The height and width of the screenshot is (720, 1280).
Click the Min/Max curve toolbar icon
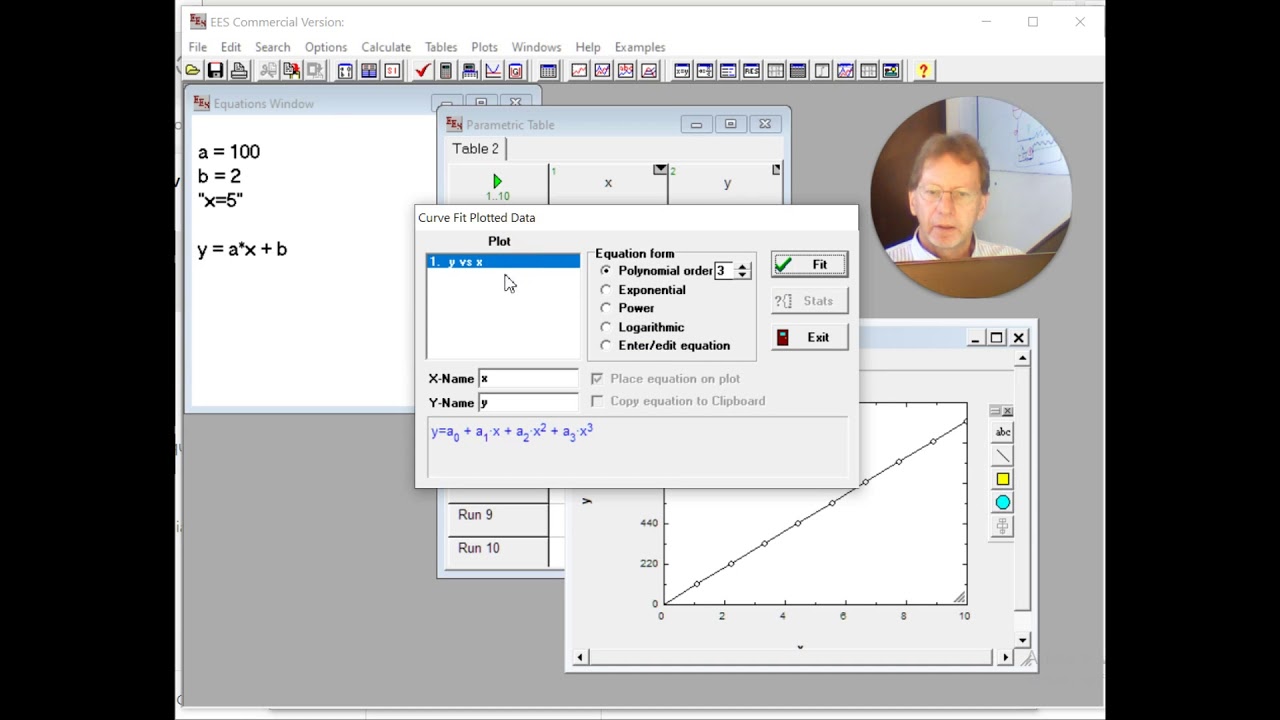coord(493,71)
